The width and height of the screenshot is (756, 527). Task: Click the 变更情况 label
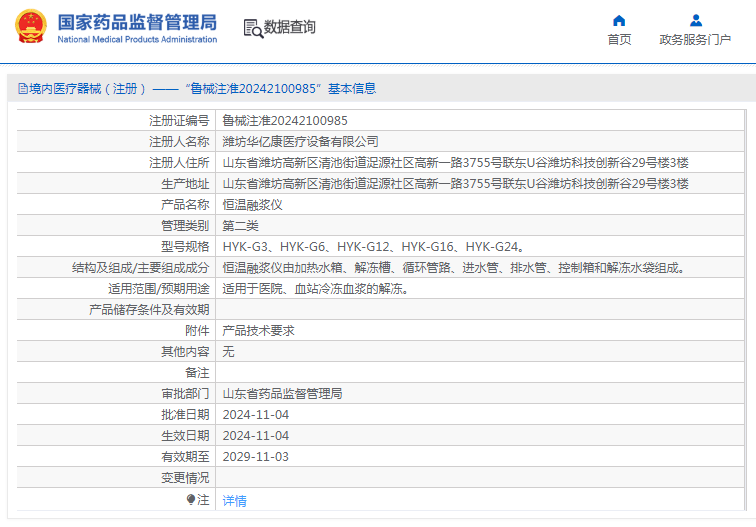click(185, 478)
